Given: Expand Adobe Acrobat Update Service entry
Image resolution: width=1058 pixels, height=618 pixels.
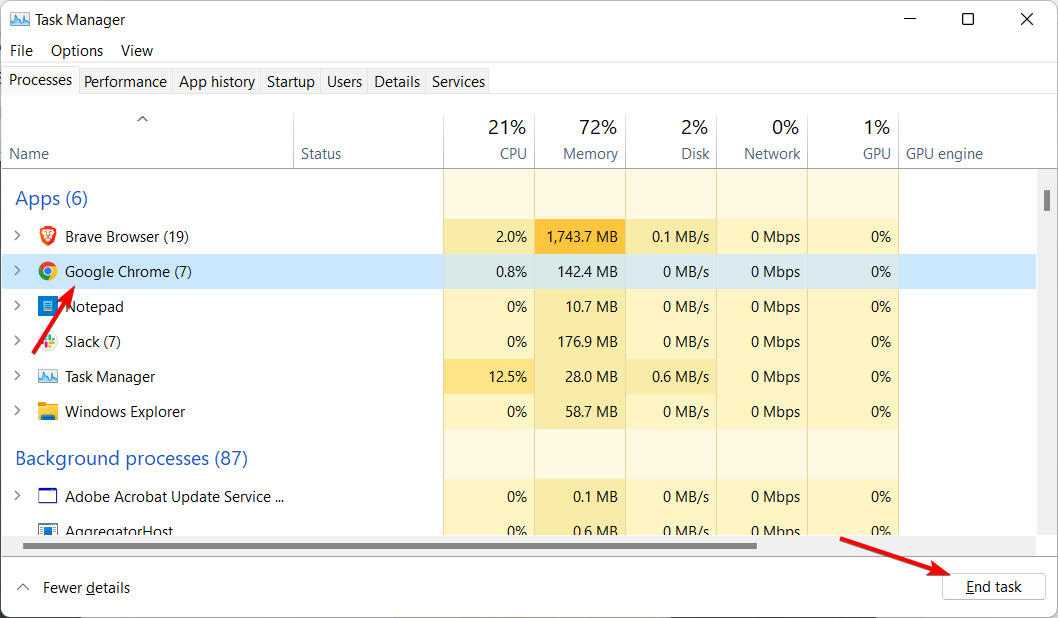Looking at the screenshot, I should tap(18, 496).
